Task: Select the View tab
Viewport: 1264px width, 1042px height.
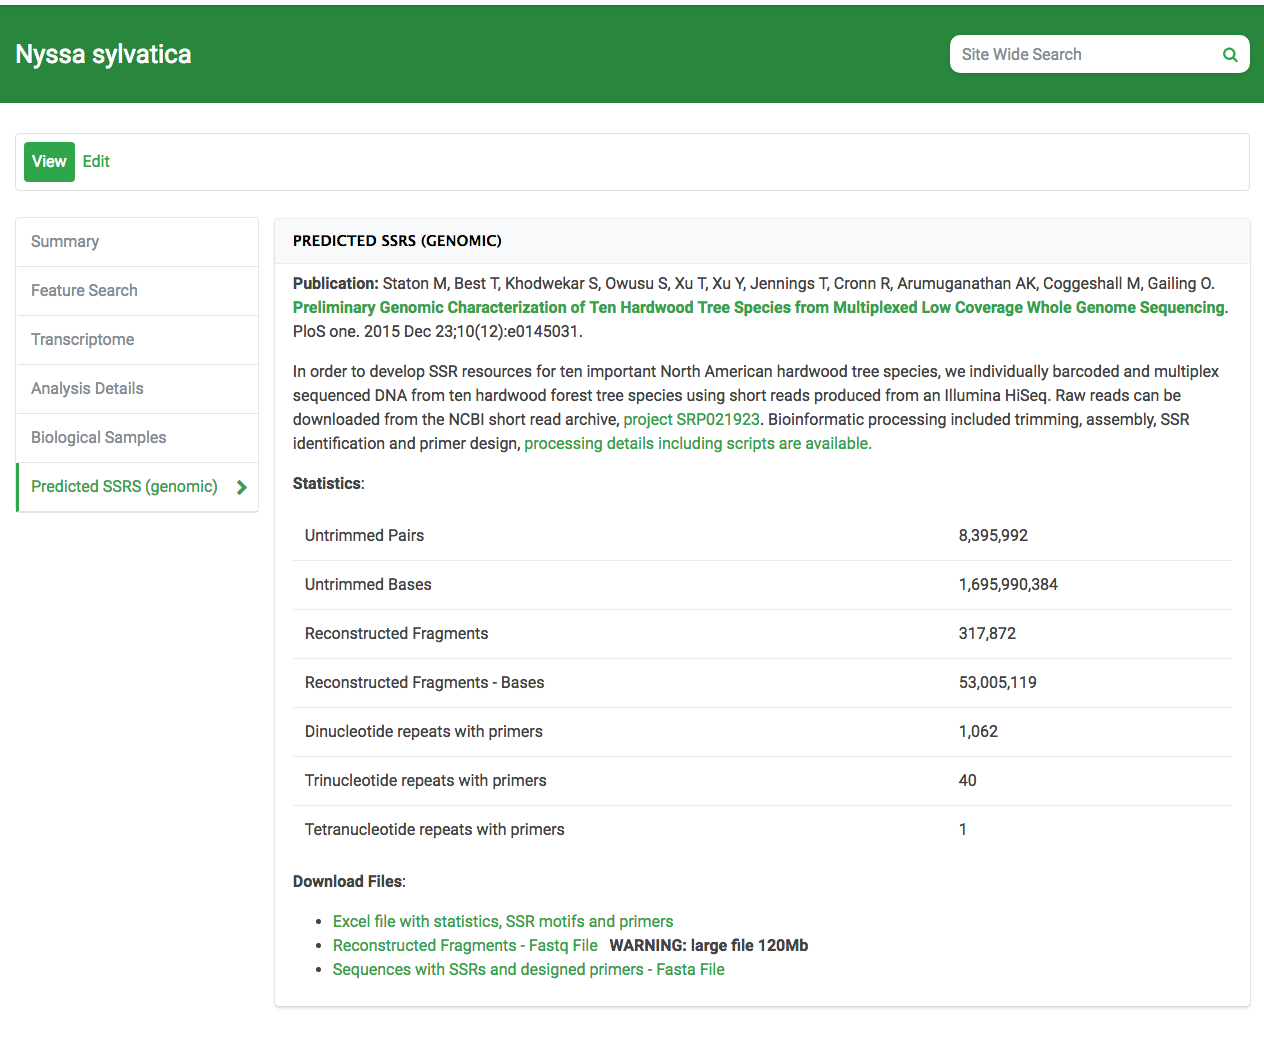Action: tap(49, 161)
